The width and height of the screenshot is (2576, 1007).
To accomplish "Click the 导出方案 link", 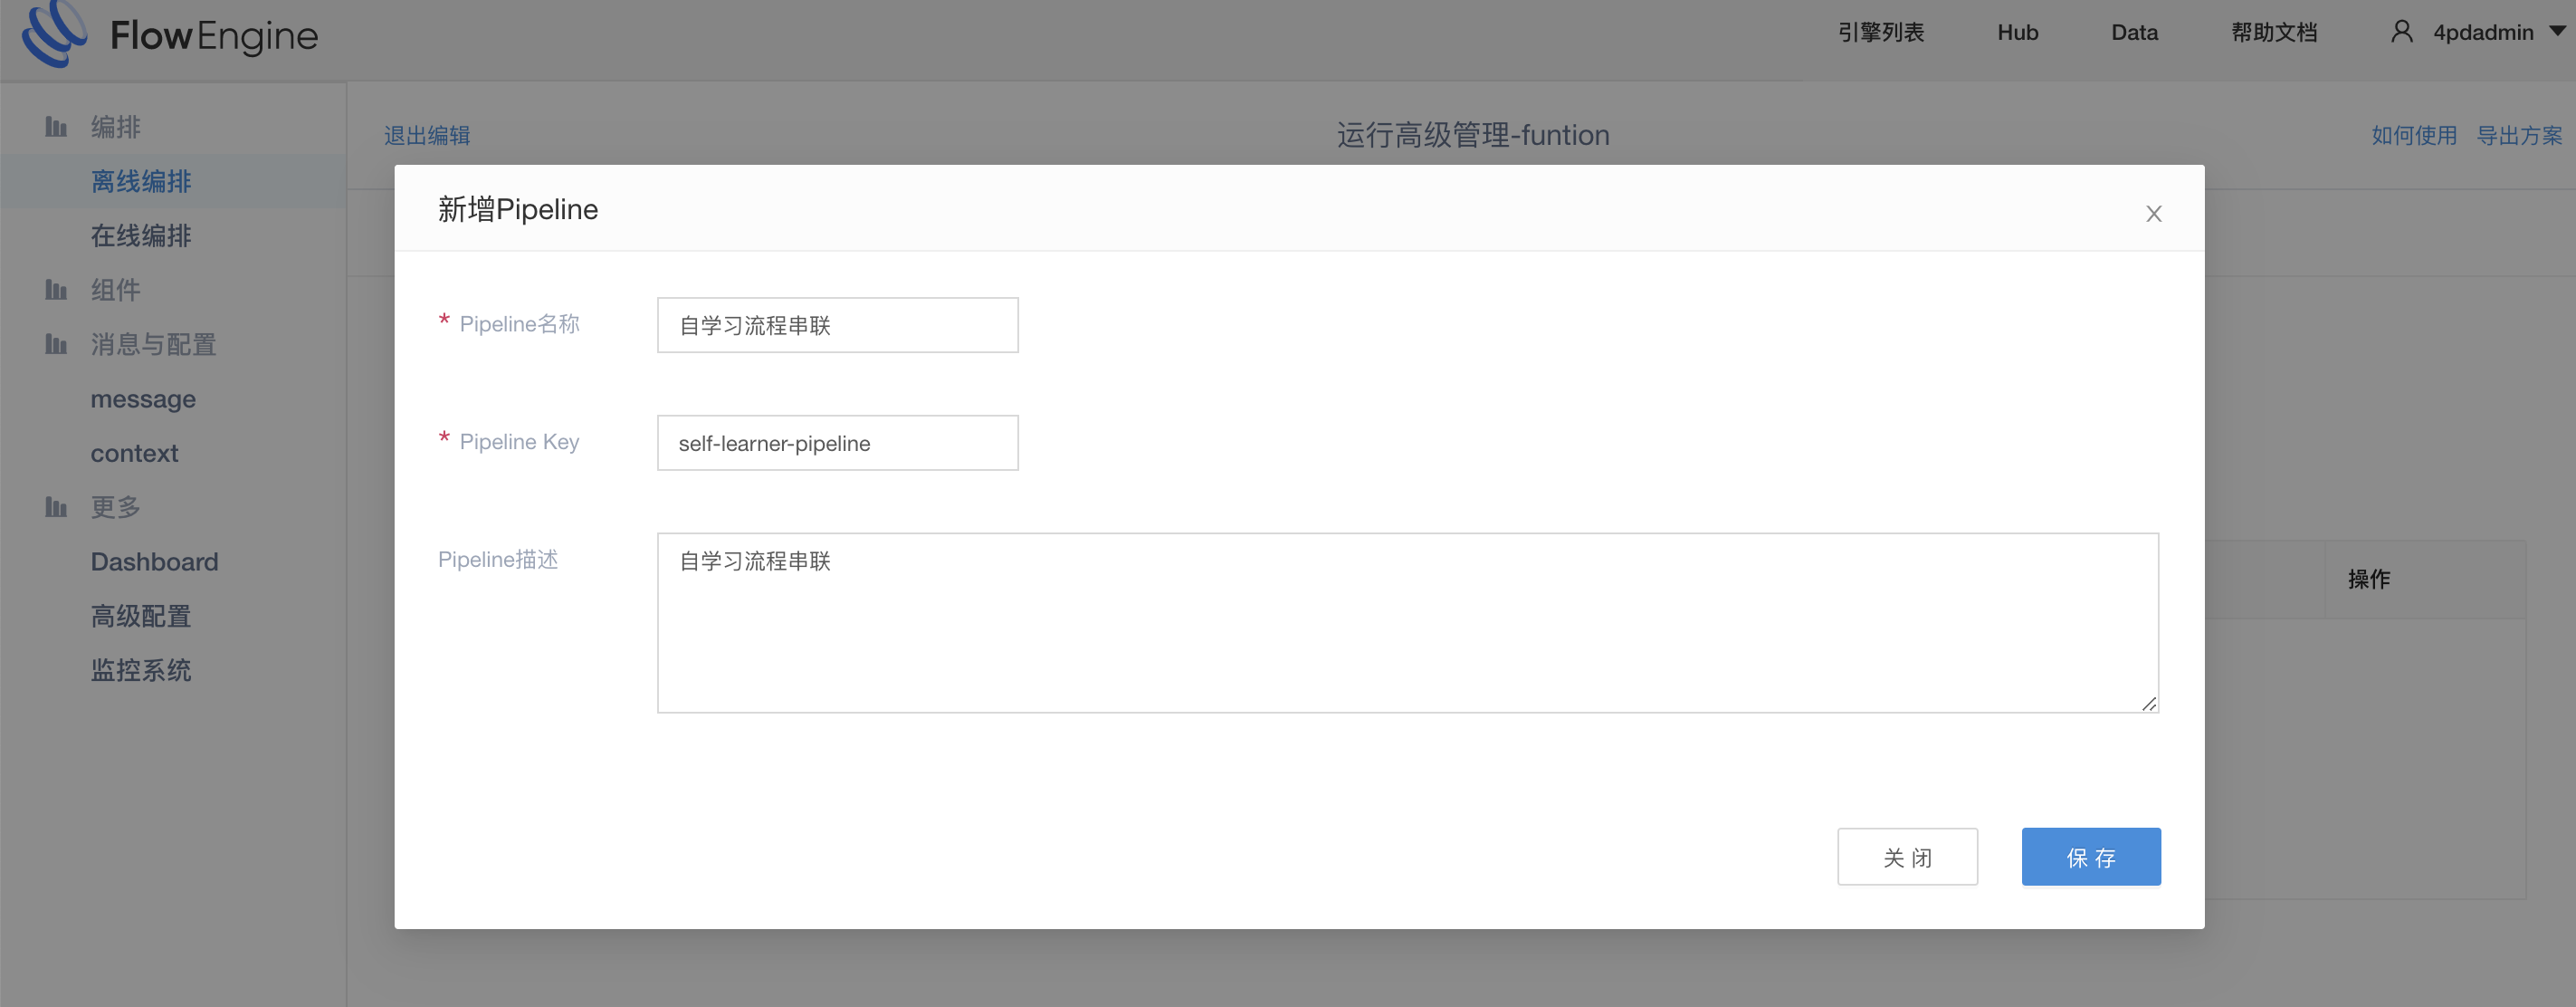I will tap(2519, 135).
